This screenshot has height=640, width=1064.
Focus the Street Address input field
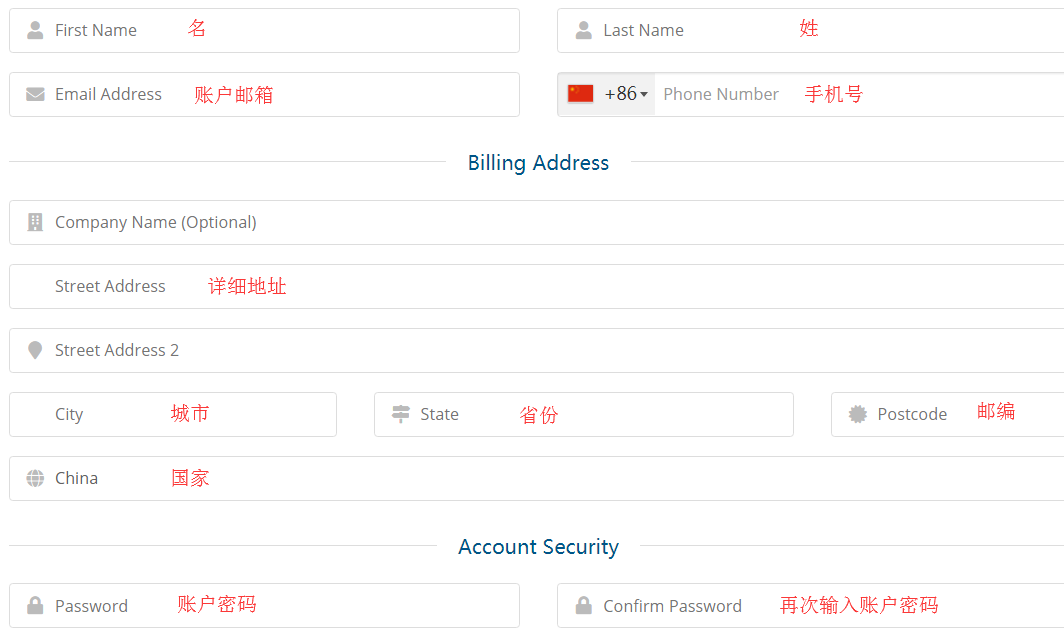click(x=536, y=286)
